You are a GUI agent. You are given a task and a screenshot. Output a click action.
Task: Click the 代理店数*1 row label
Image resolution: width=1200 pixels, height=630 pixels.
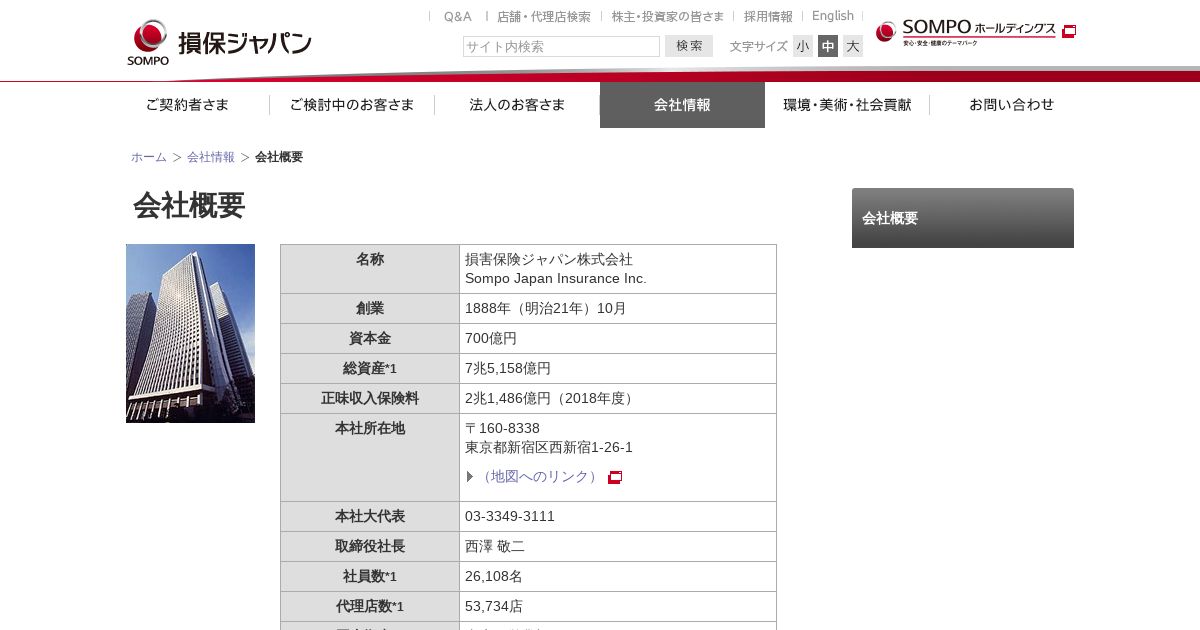pos(370,606)
